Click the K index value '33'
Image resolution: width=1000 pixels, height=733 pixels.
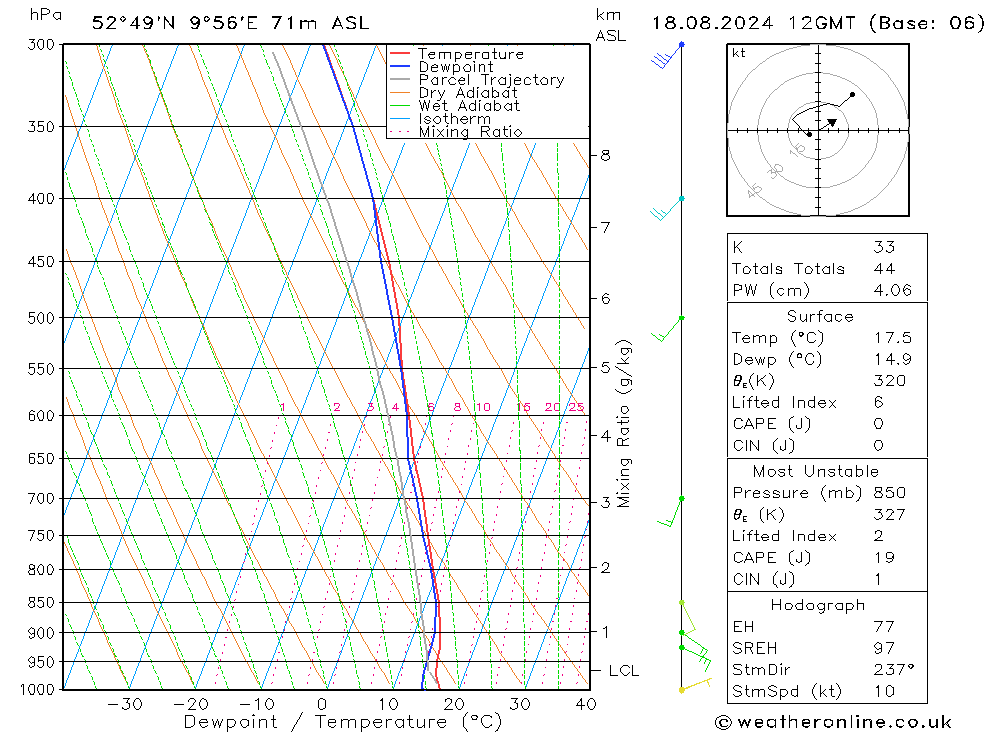[x=885, y=247]
